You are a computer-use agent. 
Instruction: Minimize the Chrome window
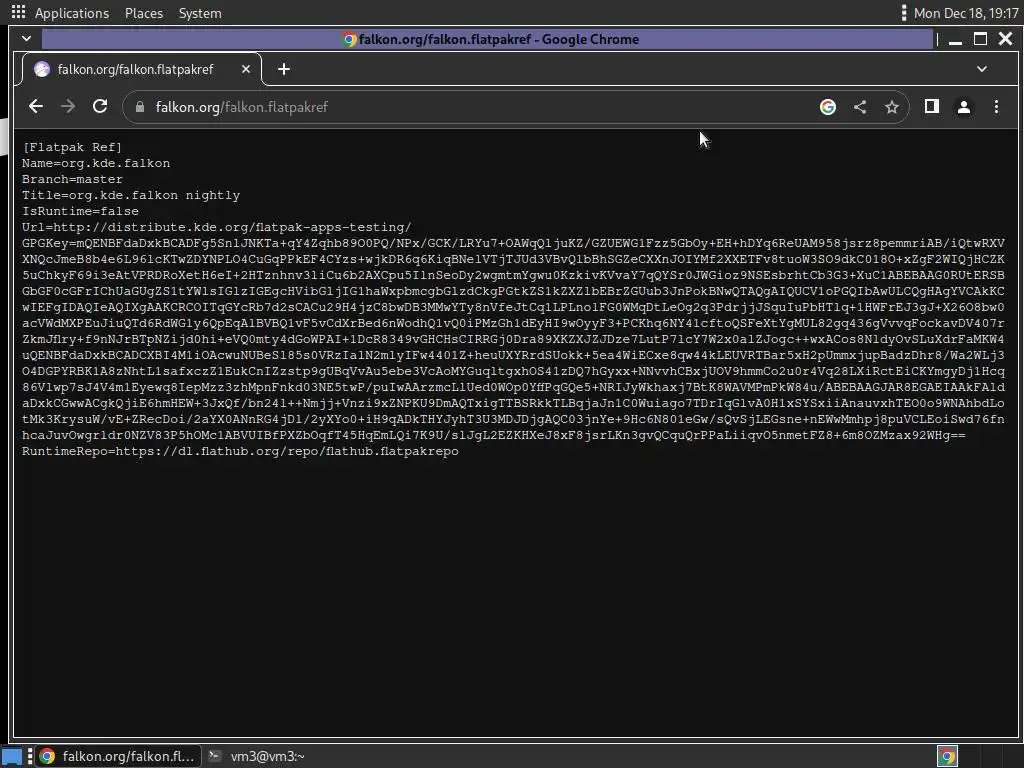pyautogui.click(x=955, y=39)
